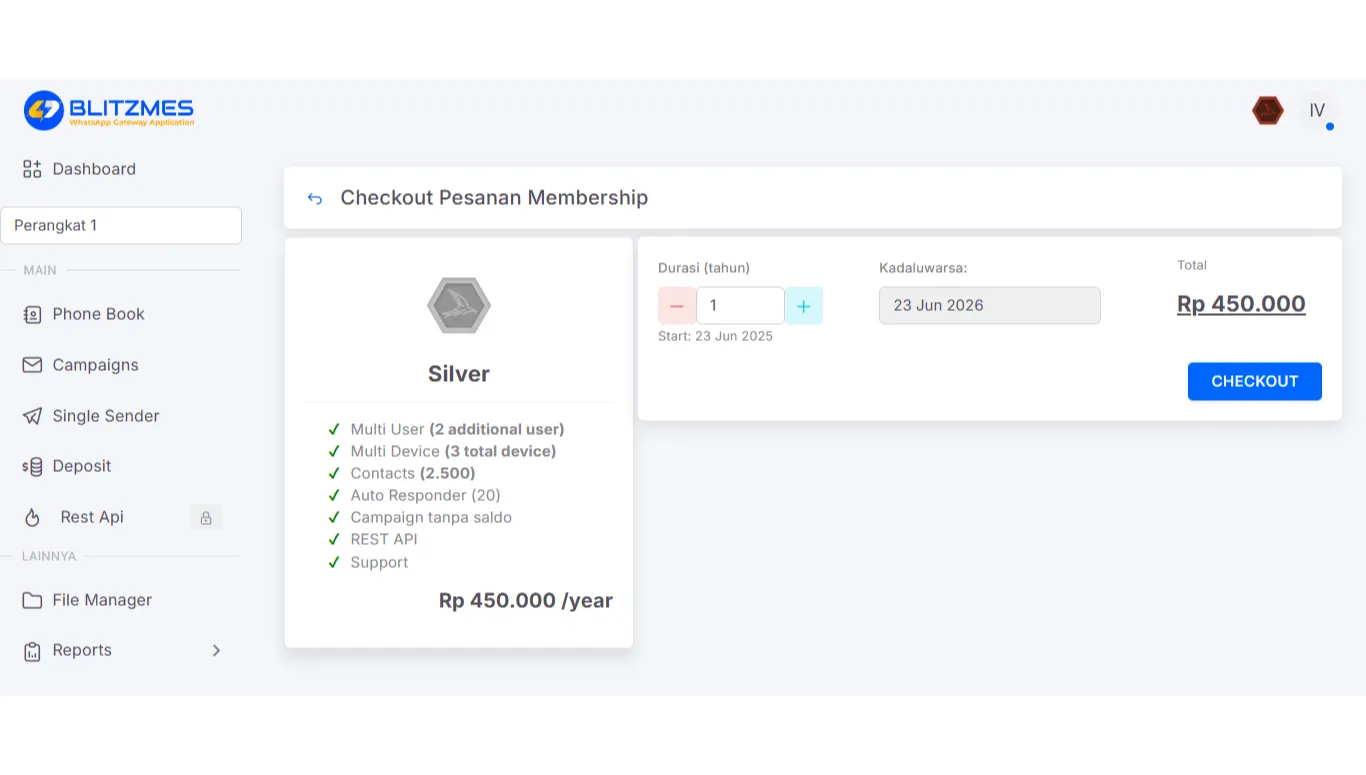Click the Rp 450.000 total link

1241,304
